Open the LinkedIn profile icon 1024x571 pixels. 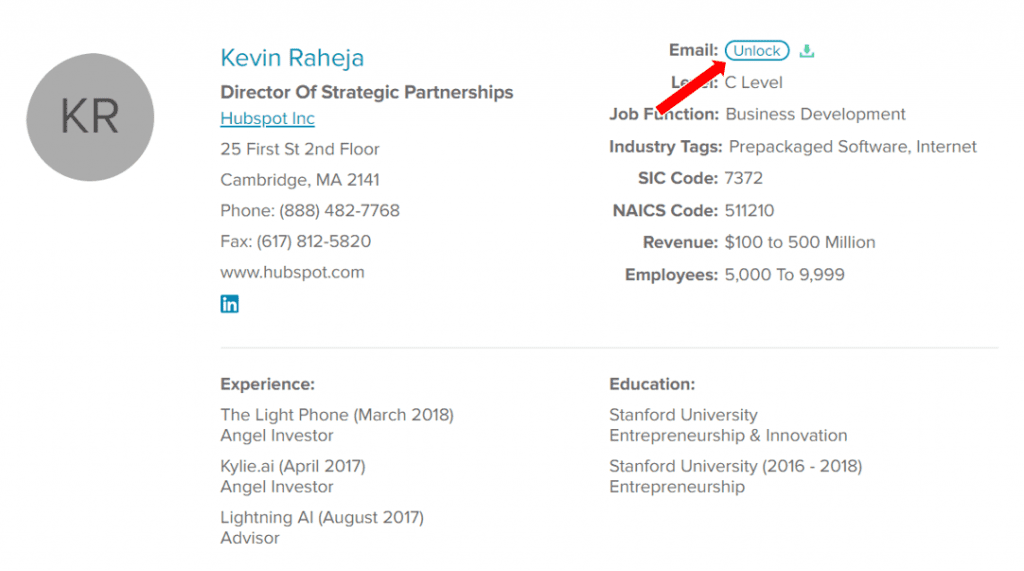(x=229, y=304)
